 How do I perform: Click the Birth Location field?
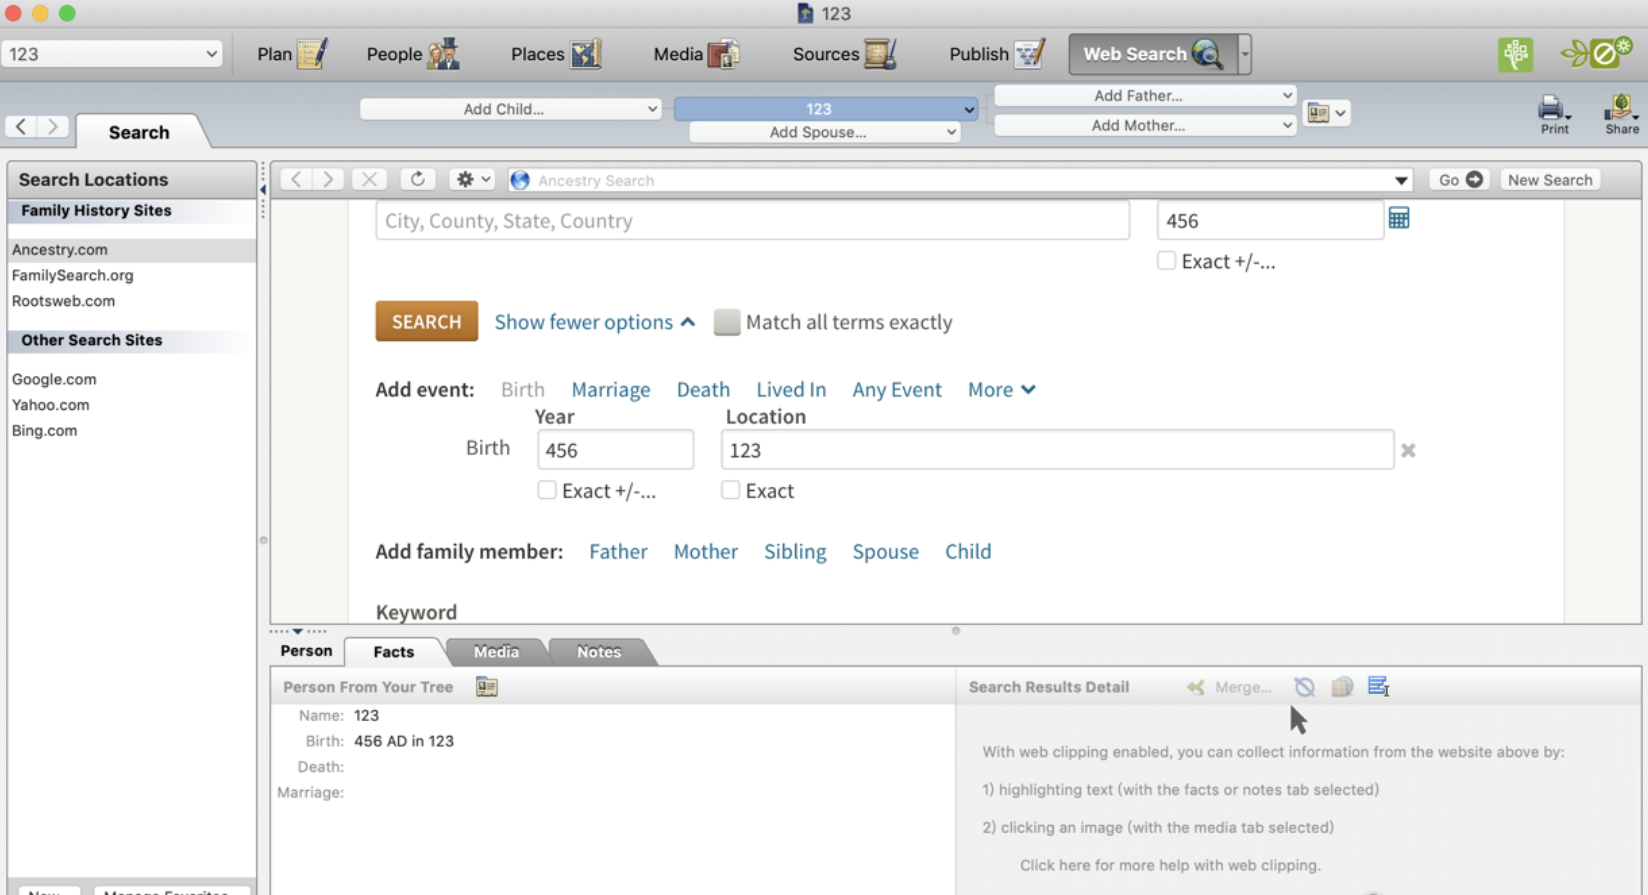coord(1057,450)
